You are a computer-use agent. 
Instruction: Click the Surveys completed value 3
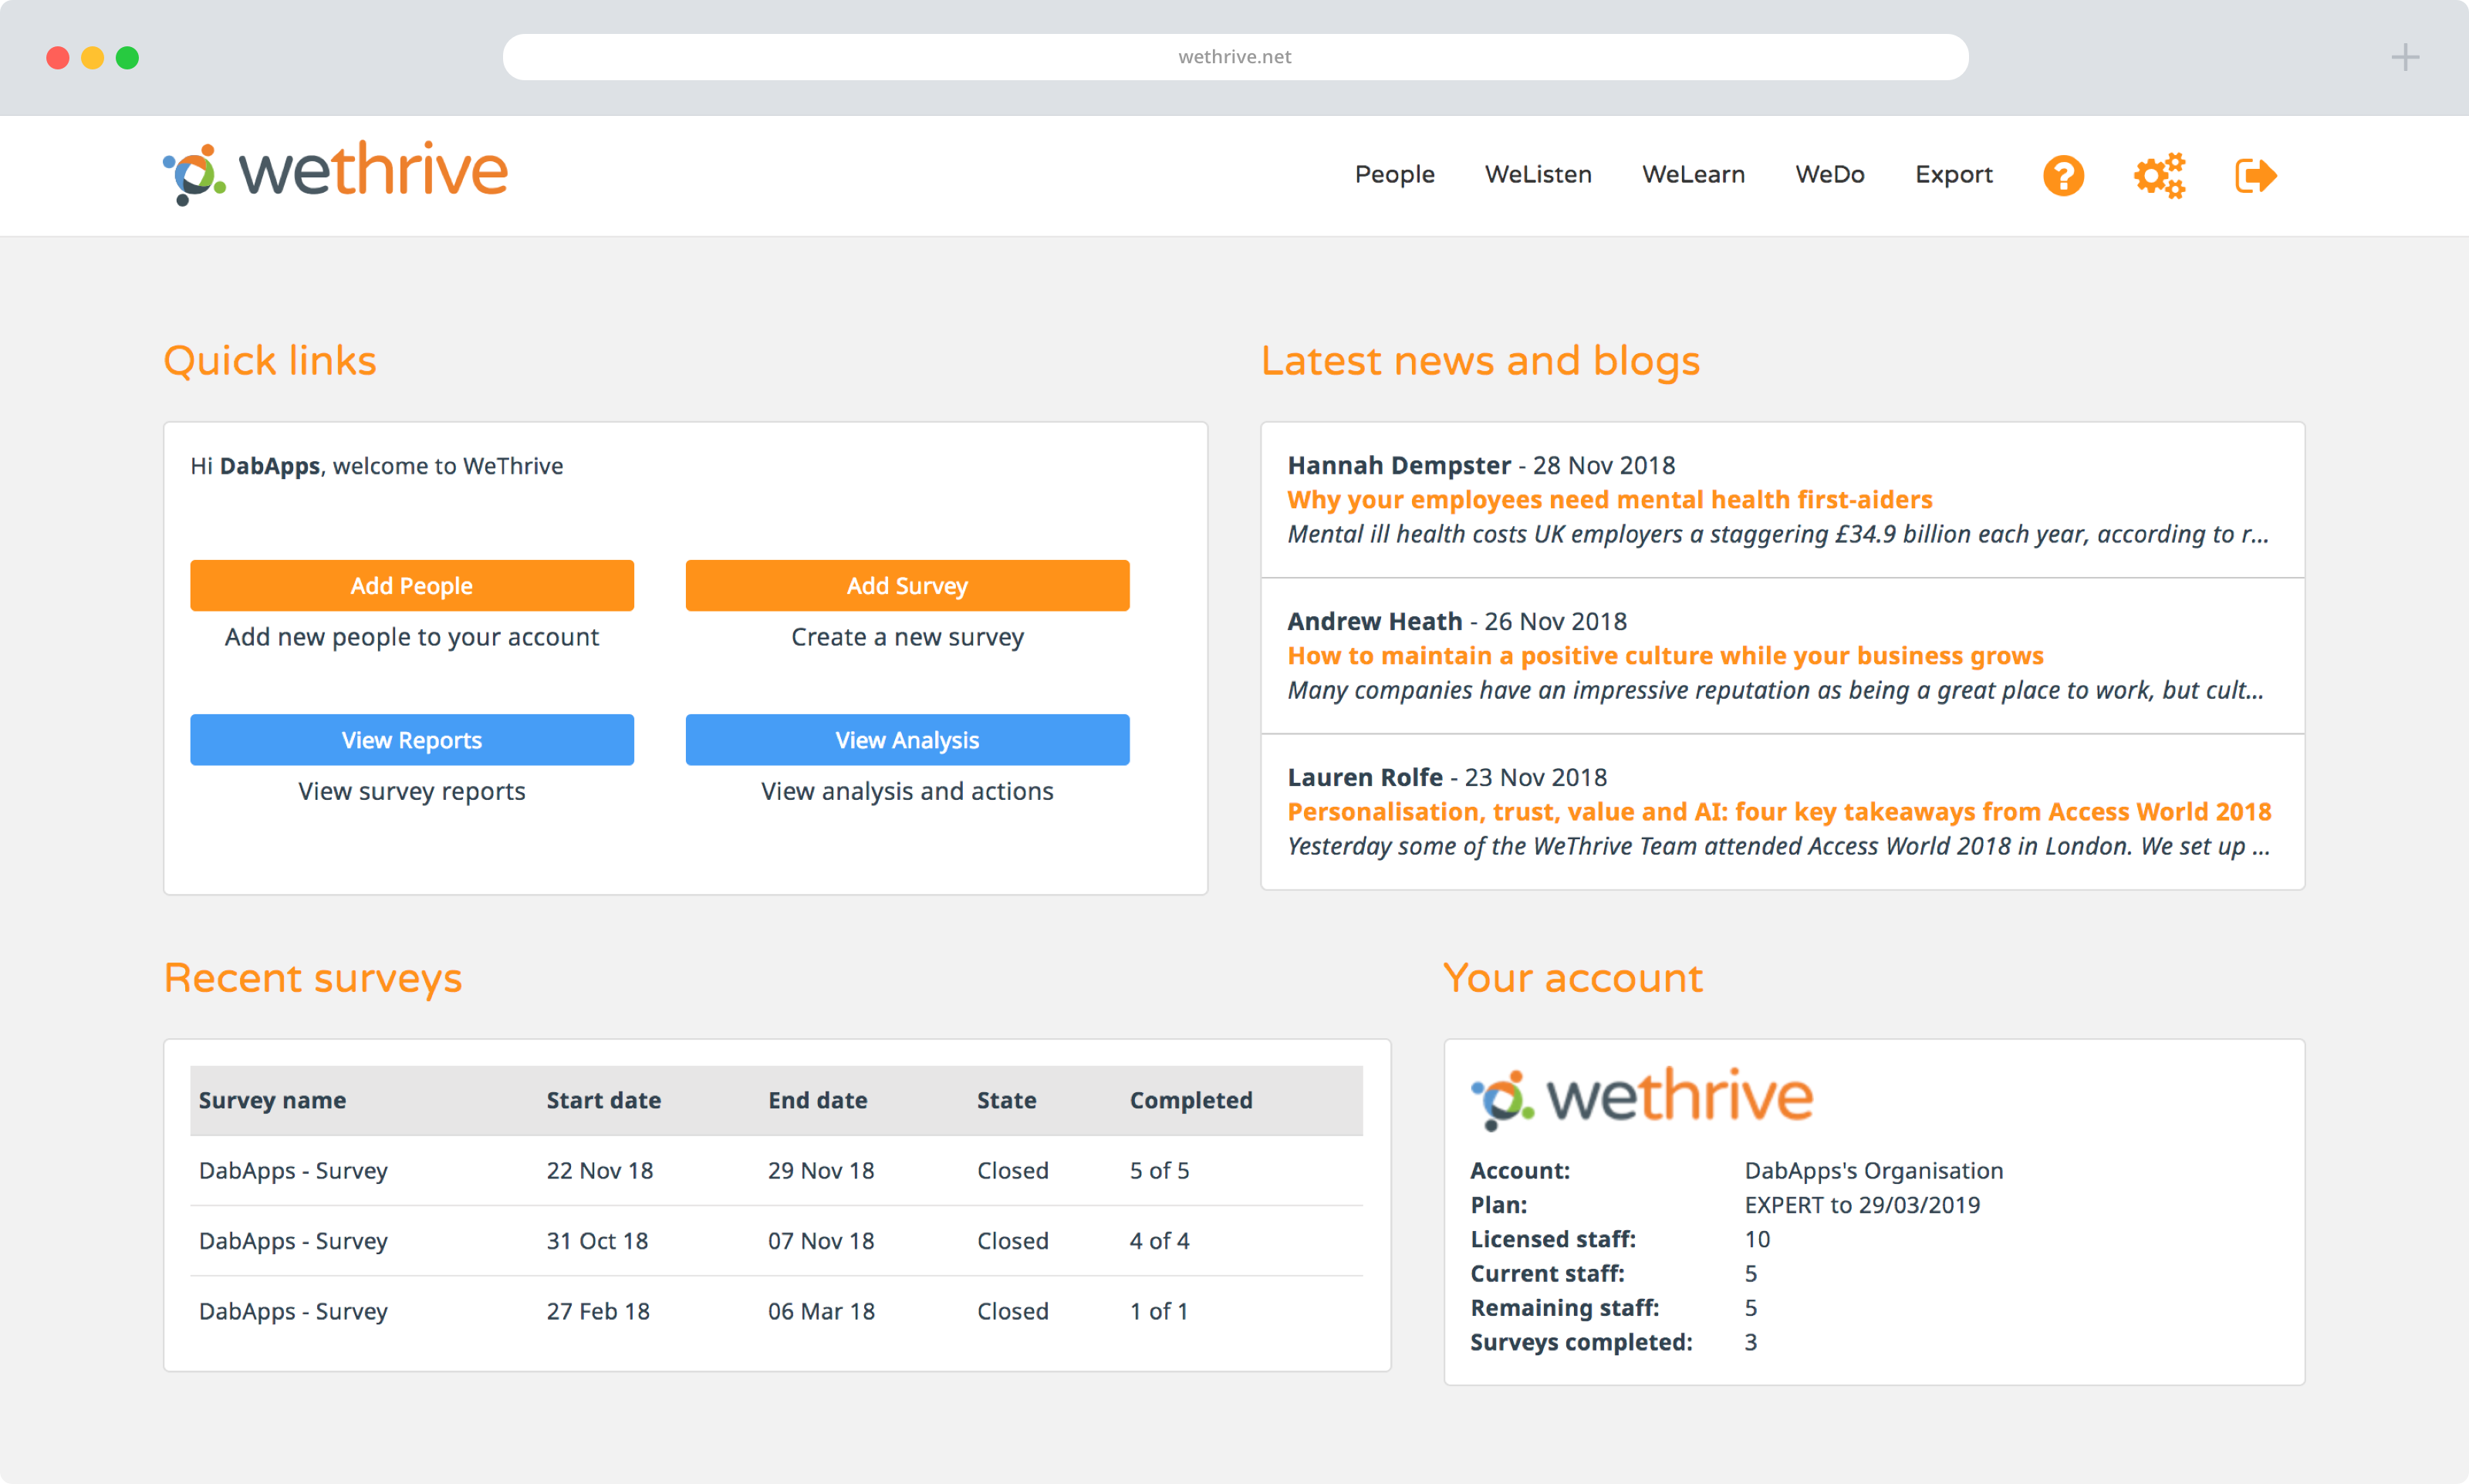click(1750, 1341)
